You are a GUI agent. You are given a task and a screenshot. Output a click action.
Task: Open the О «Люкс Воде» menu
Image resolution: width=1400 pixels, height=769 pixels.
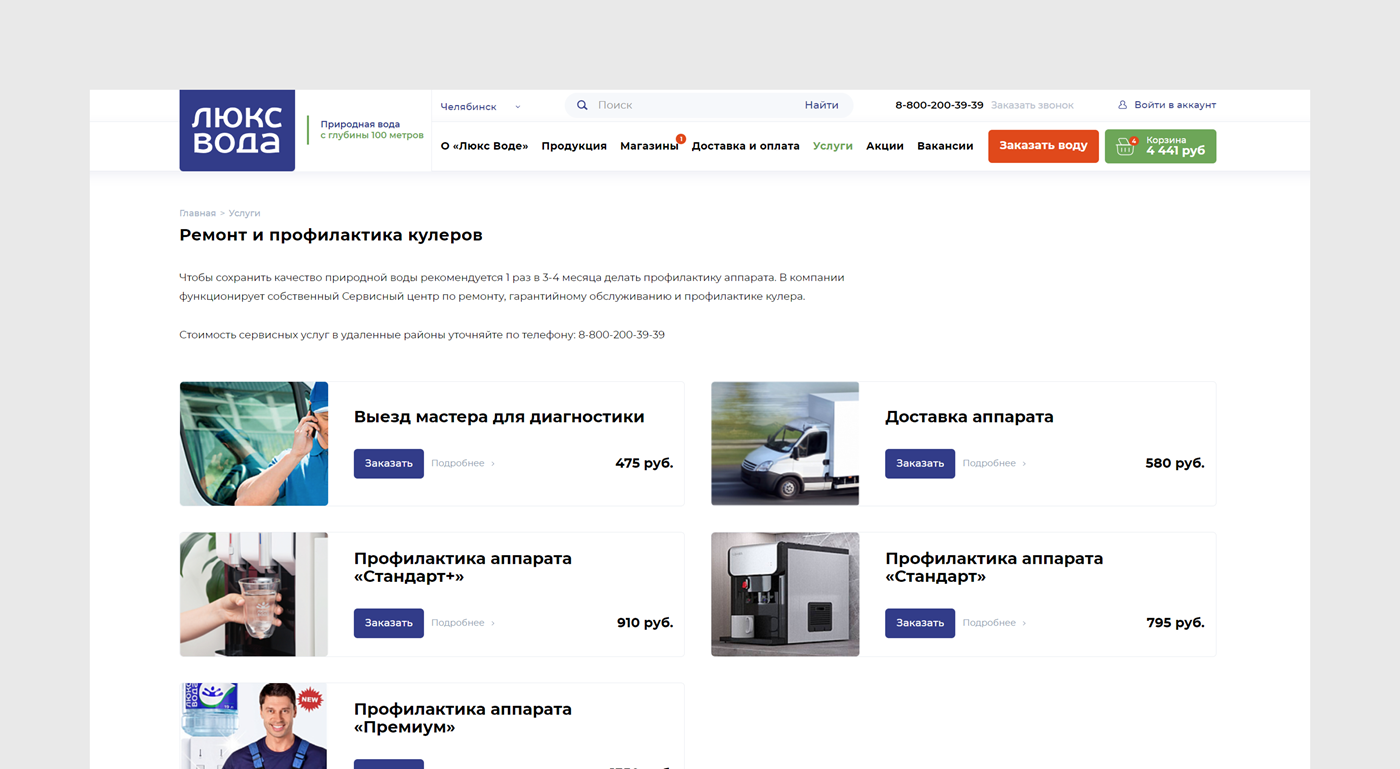485,146
